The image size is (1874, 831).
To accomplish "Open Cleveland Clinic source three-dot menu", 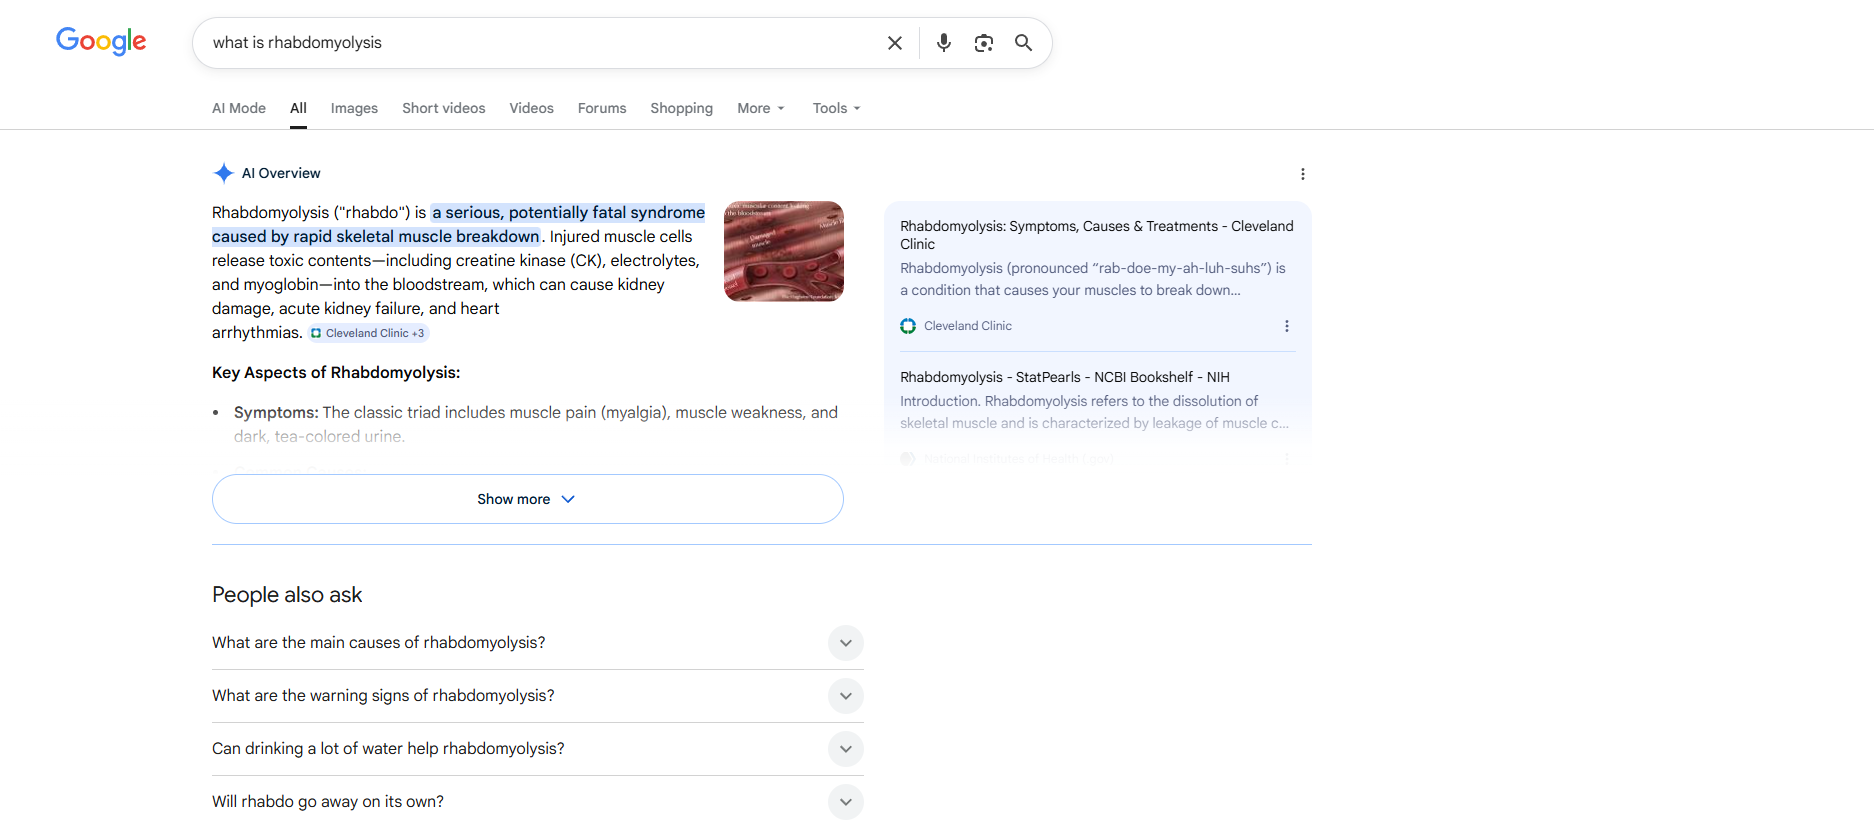I will coord(1286,326).
